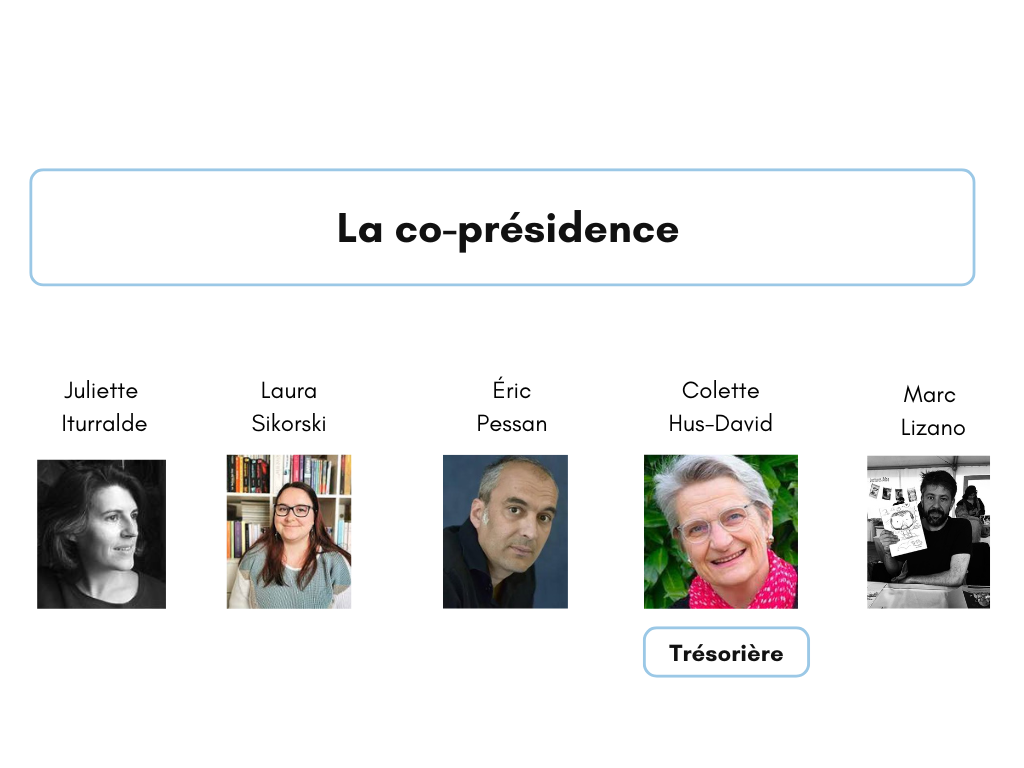Image resolution: width=1024 pixels, height=768 pixels.
Task: Click the first name "Colette"
Action: 721,390
